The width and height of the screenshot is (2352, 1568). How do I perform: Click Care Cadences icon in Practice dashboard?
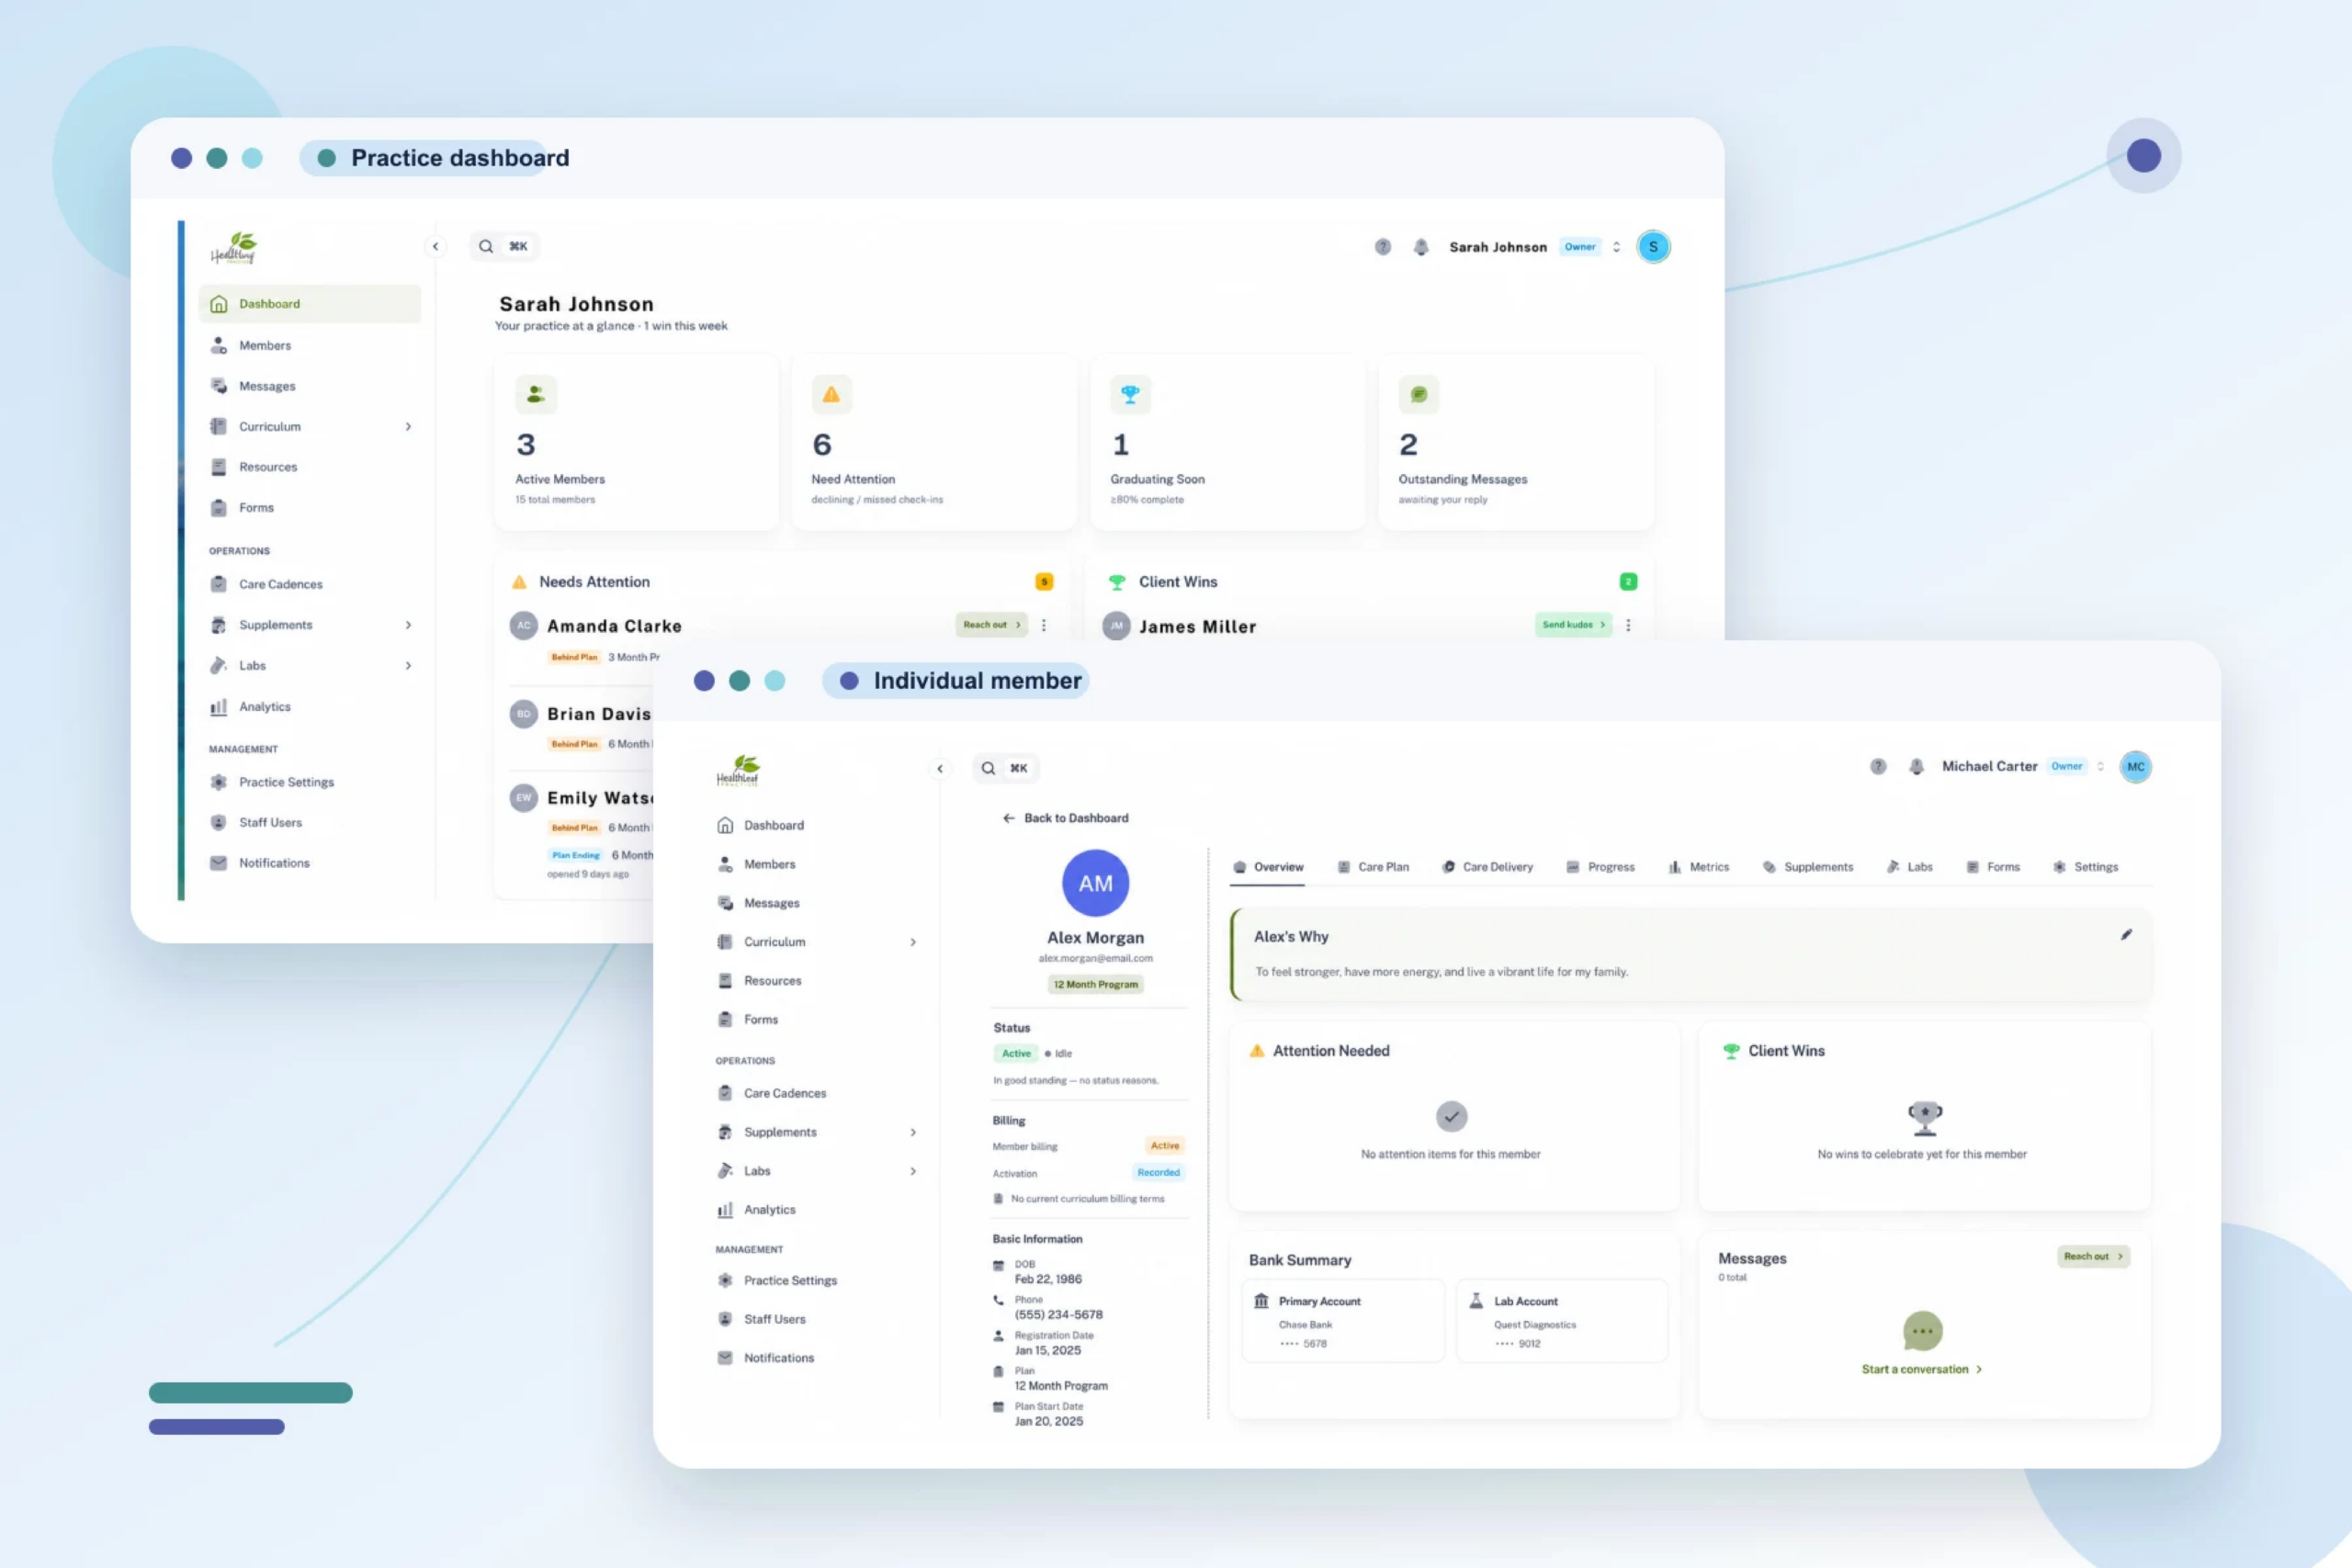click(218, 584)
